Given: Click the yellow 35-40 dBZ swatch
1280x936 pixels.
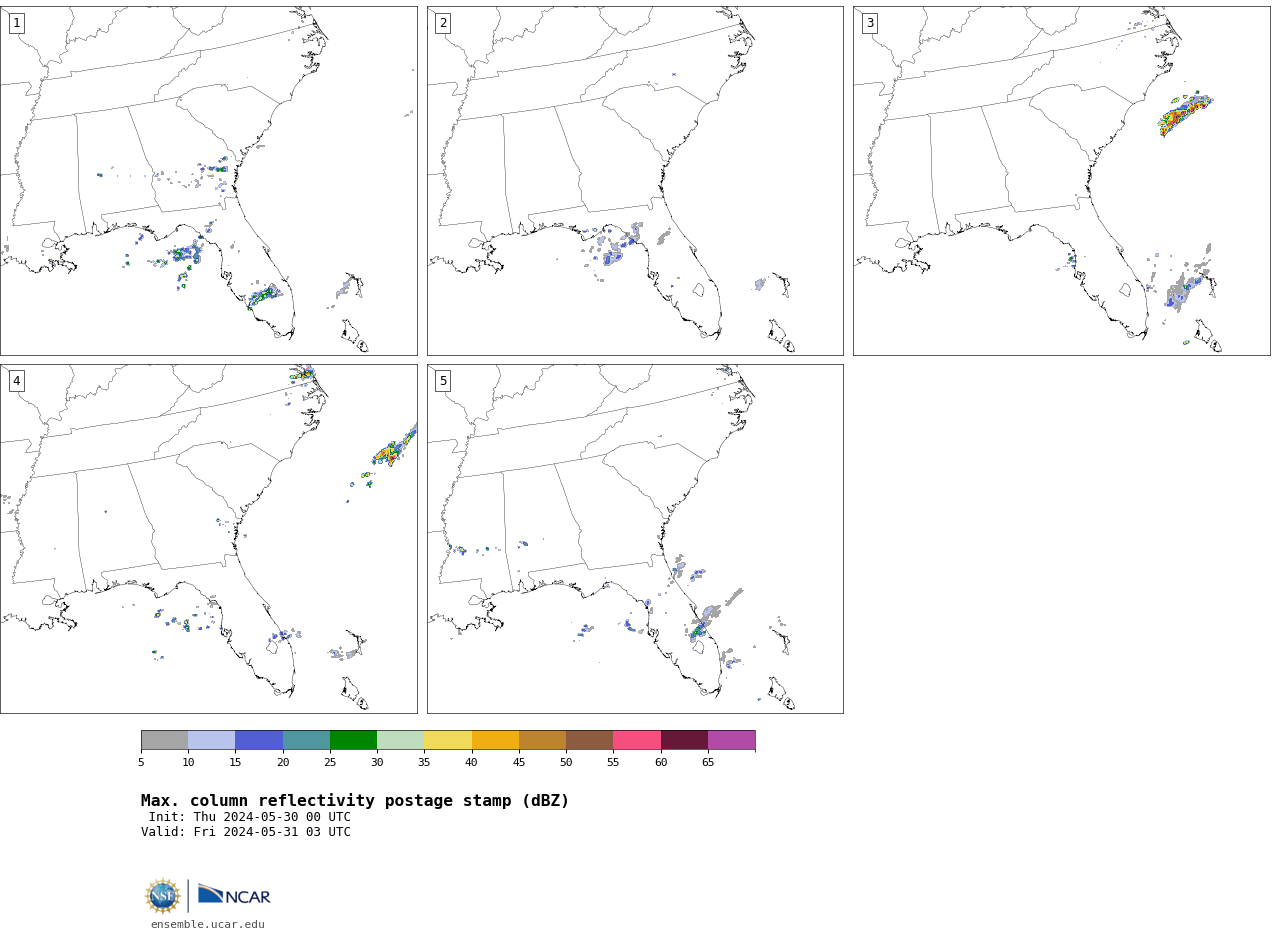Looking at the screenshot, I should pyautogui.click(x=448, y=740).
